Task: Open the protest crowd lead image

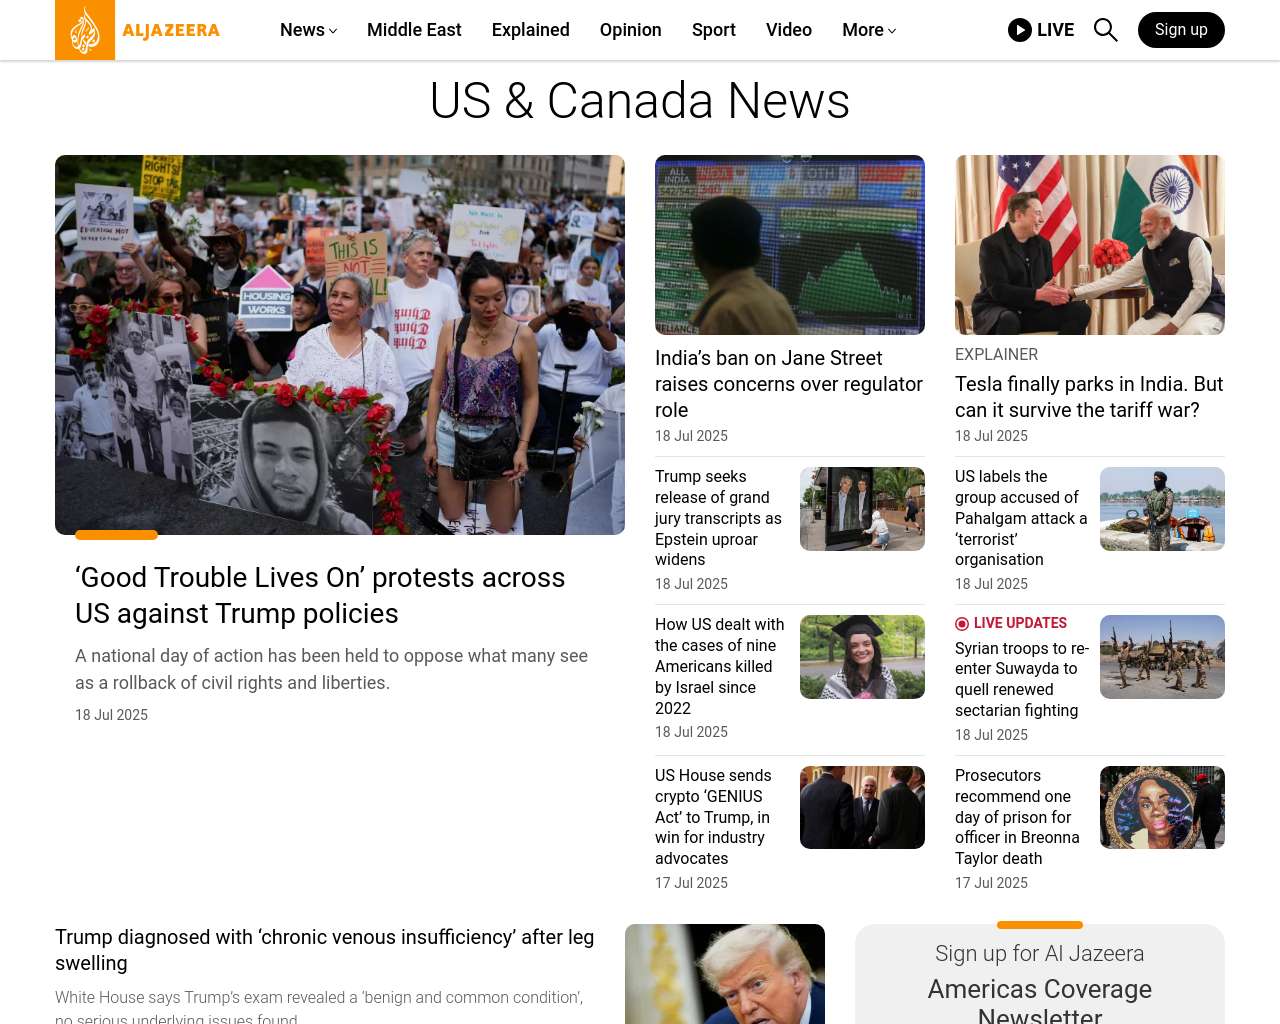Action: [x=340, y=345]
